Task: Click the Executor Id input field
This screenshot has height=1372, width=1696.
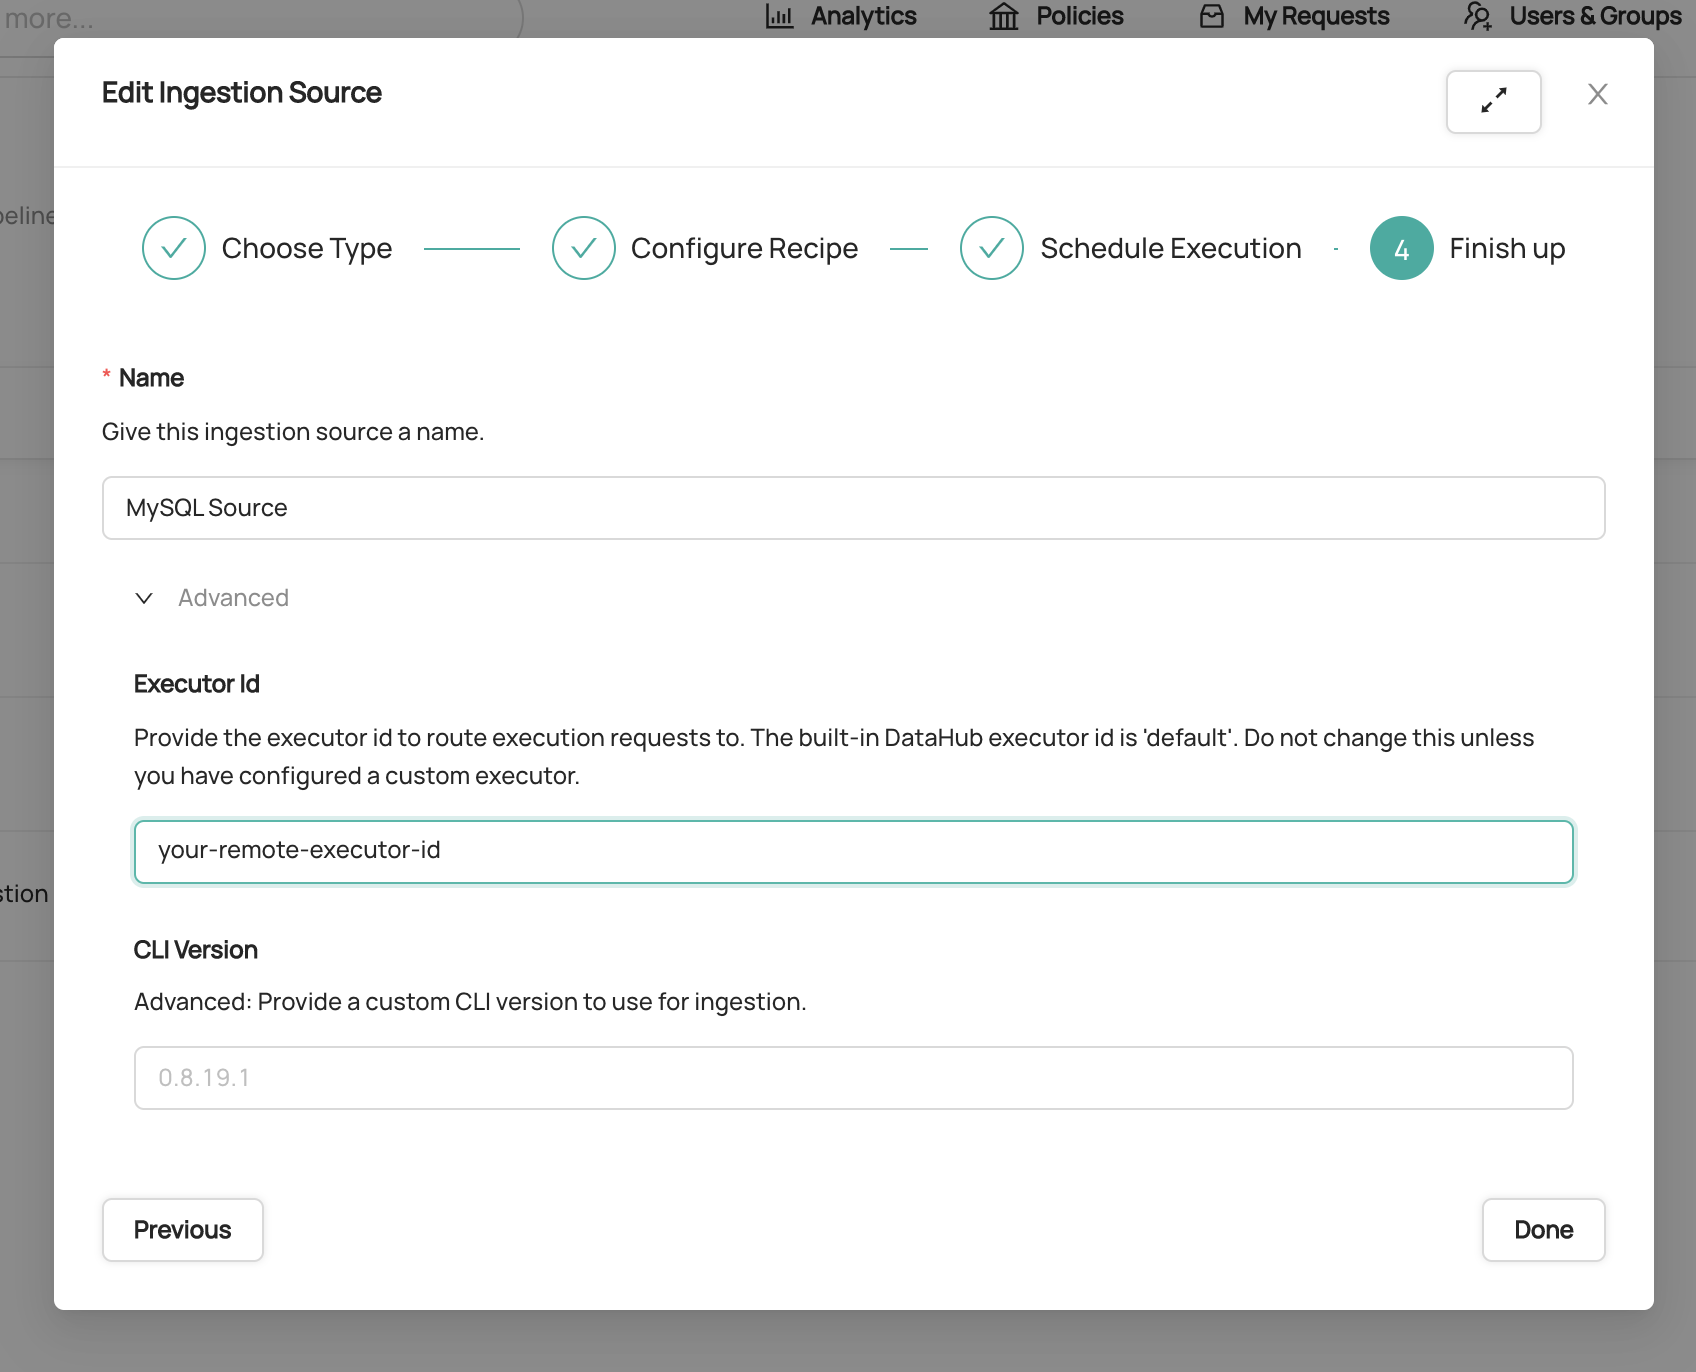Action: (854, 852)
